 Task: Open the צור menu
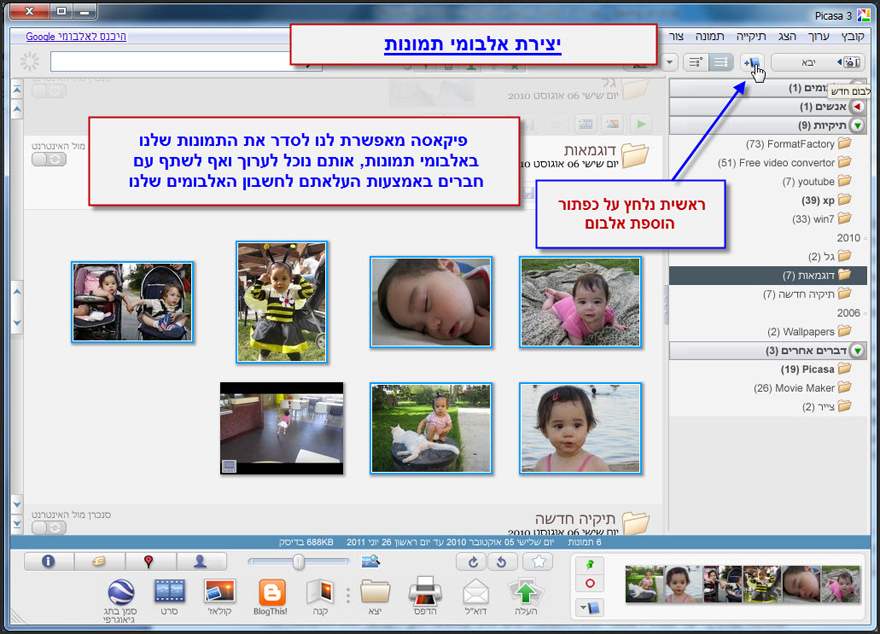tap(676, 36)
